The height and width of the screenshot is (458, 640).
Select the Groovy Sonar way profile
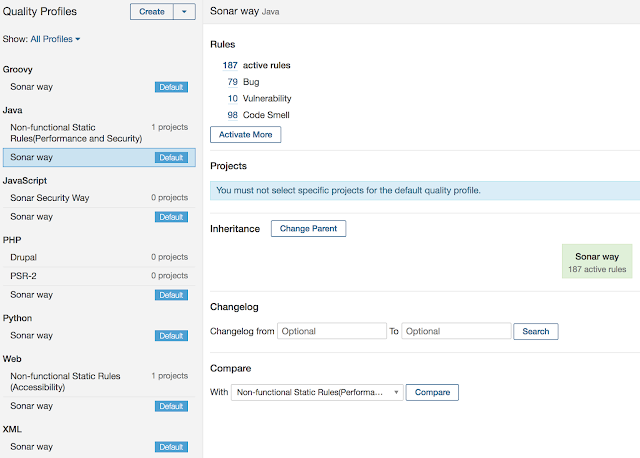click(x=99, y=87)
